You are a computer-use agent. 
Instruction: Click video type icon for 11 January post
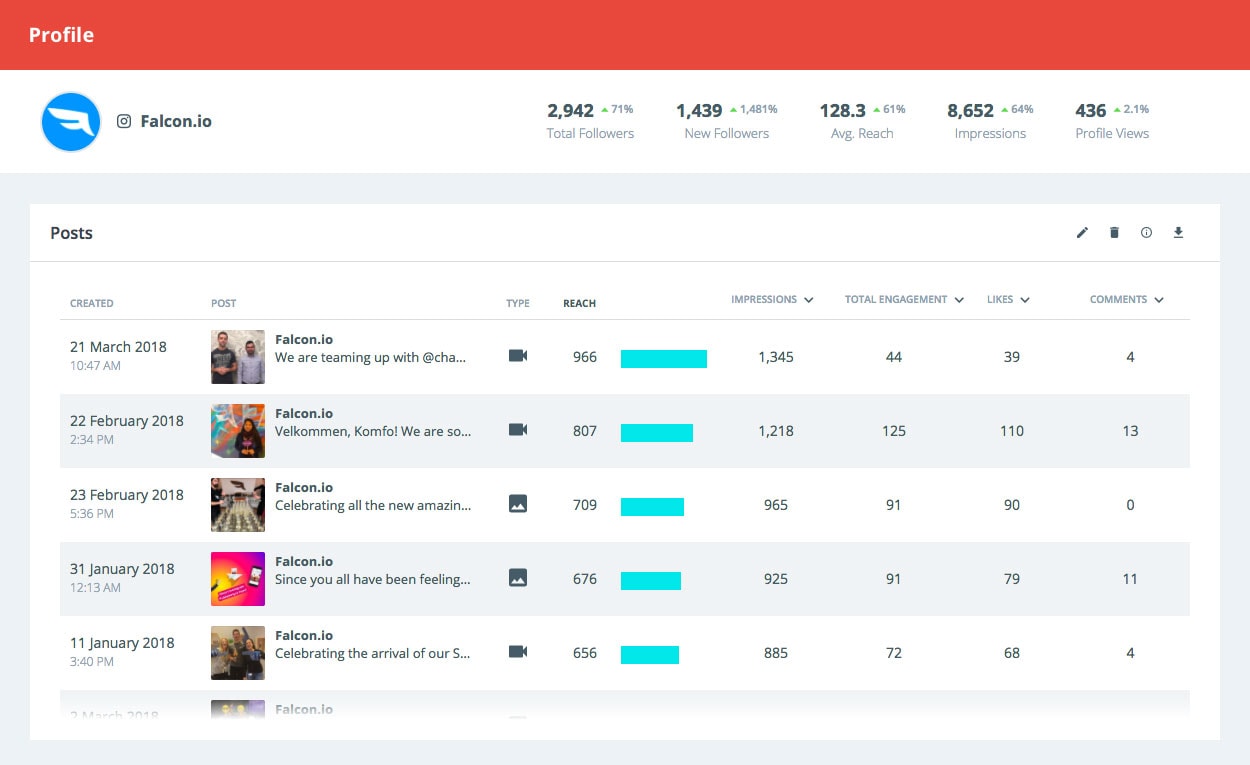(x=518, y=652)
